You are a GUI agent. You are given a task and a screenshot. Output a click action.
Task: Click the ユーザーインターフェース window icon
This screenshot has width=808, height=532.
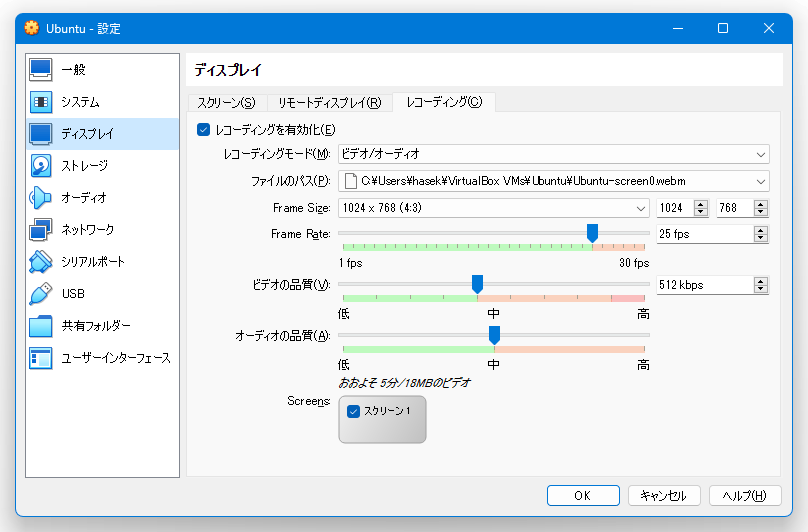[x=41, y=357]
